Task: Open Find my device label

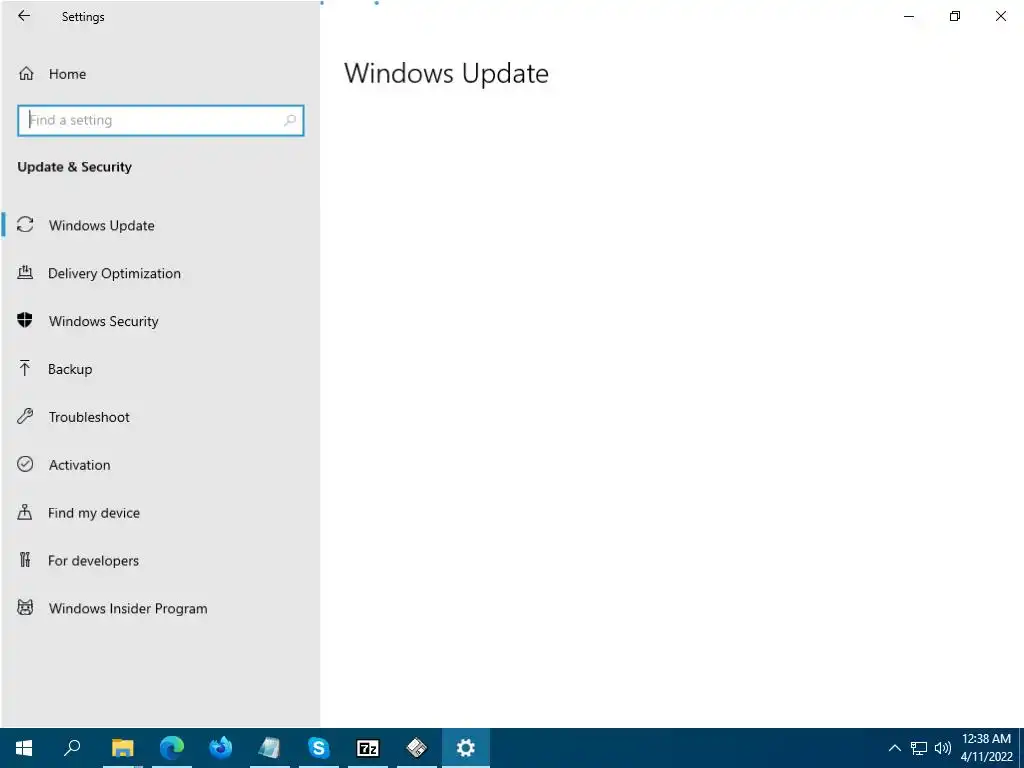Action: point(94,513)
